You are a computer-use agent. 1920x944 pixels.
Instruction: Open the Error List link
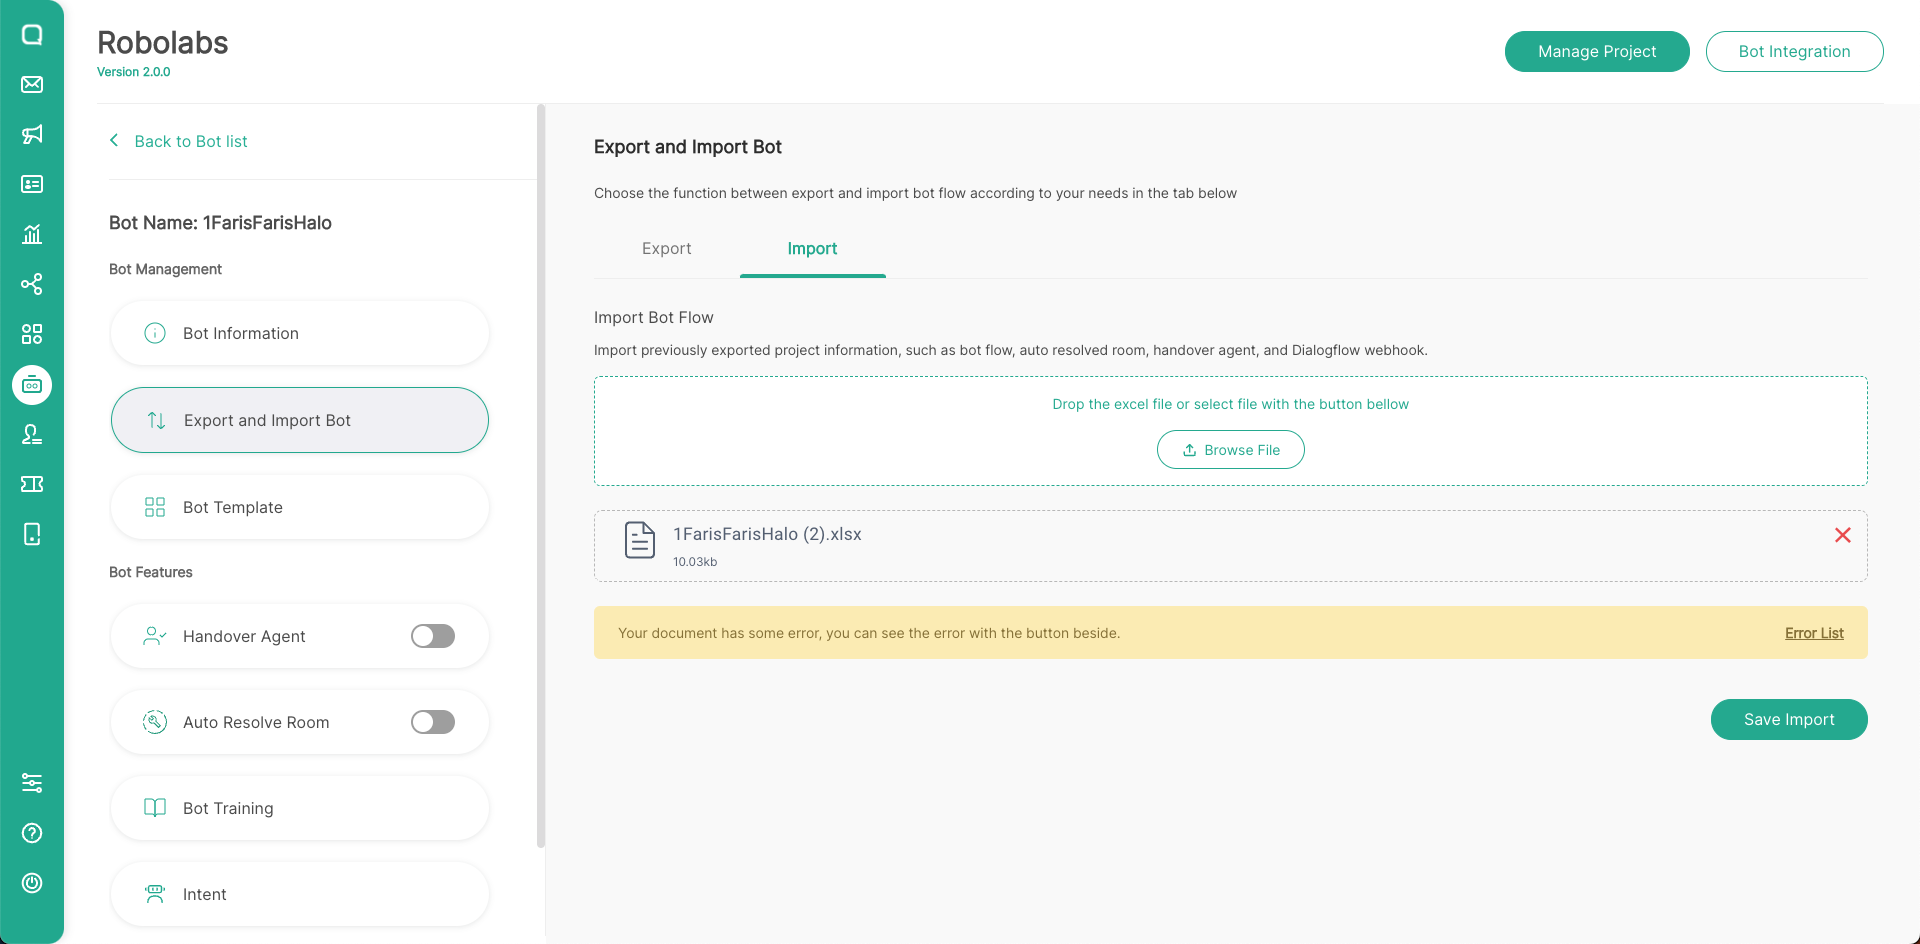click(1814, 633)
